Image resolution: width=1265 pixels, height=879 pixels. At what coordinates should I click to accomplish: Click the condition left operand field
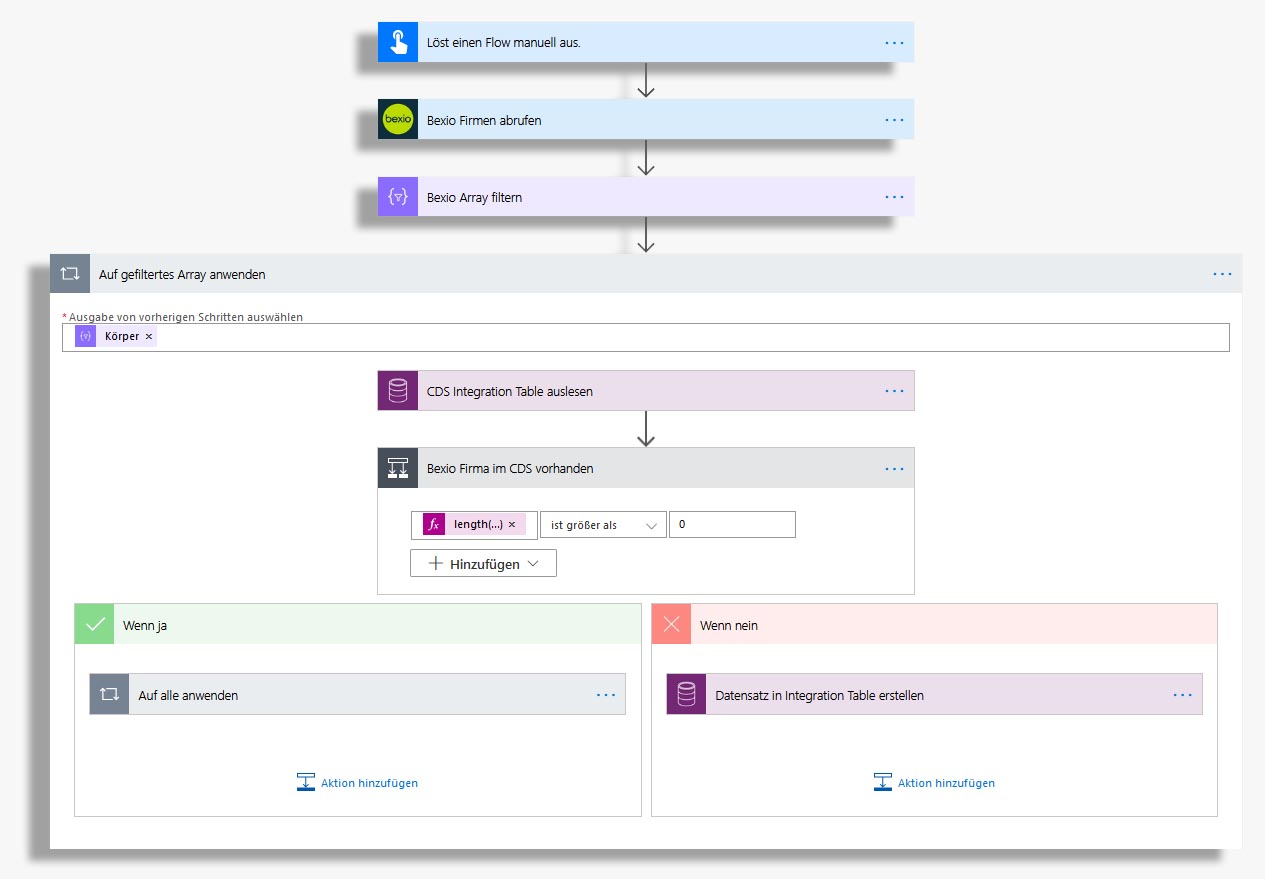point(474,525)
